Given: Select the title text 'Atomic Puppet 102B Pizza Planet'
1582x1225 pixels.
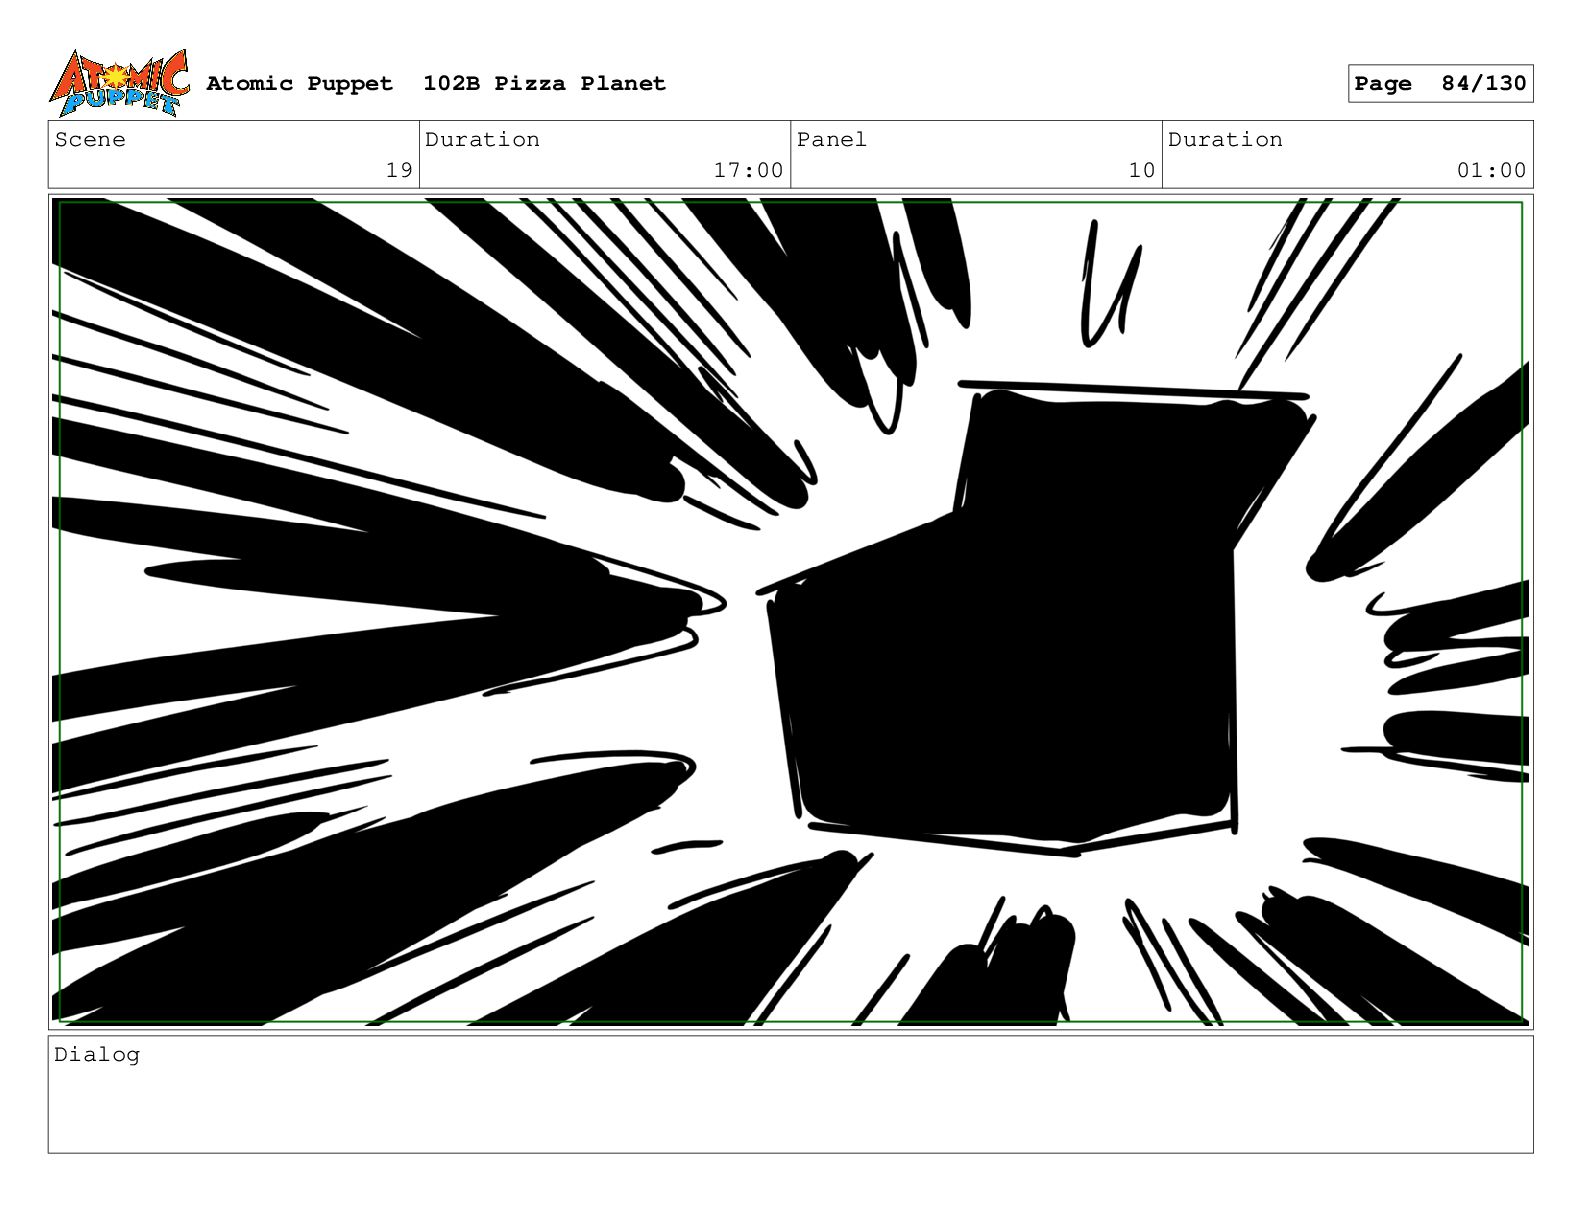Looking at the screenshot, I should [x=436, y=83].
